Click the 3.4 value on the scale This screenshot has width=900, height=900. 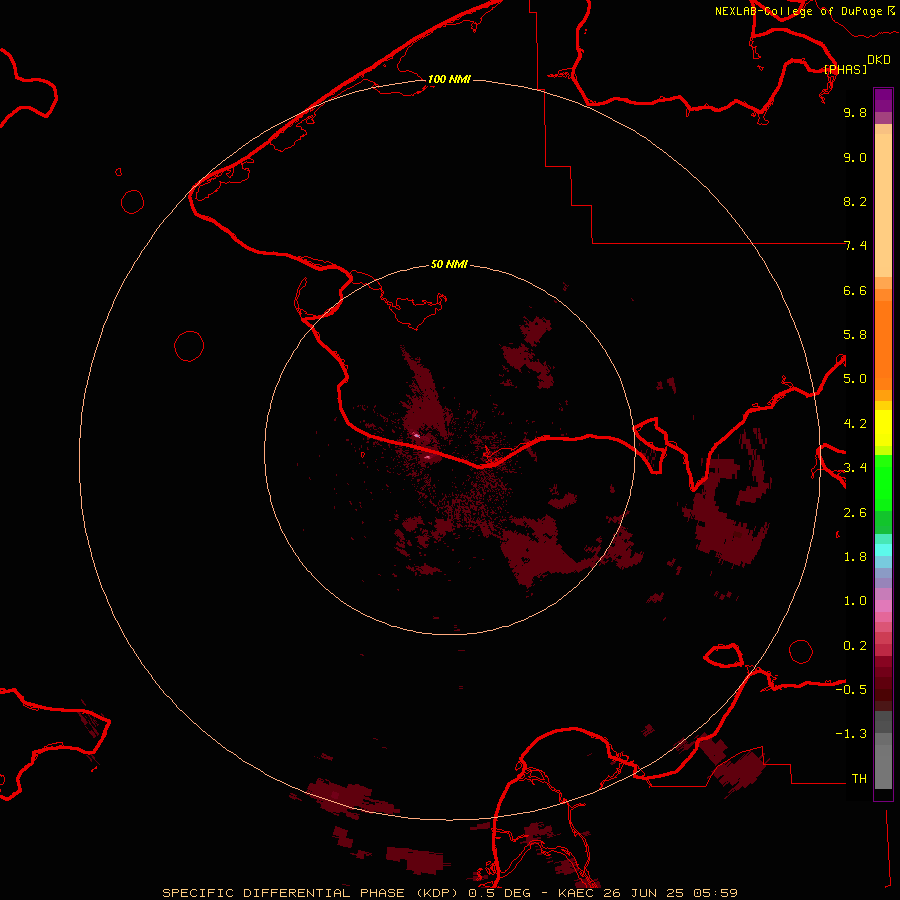855,468
